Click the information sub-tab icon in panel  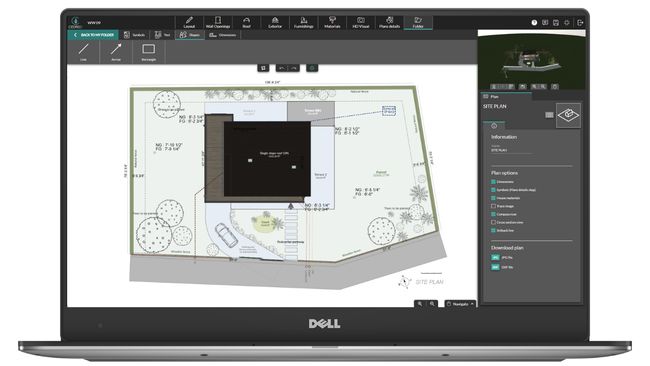pyautogui.click(x=494, y=126)
